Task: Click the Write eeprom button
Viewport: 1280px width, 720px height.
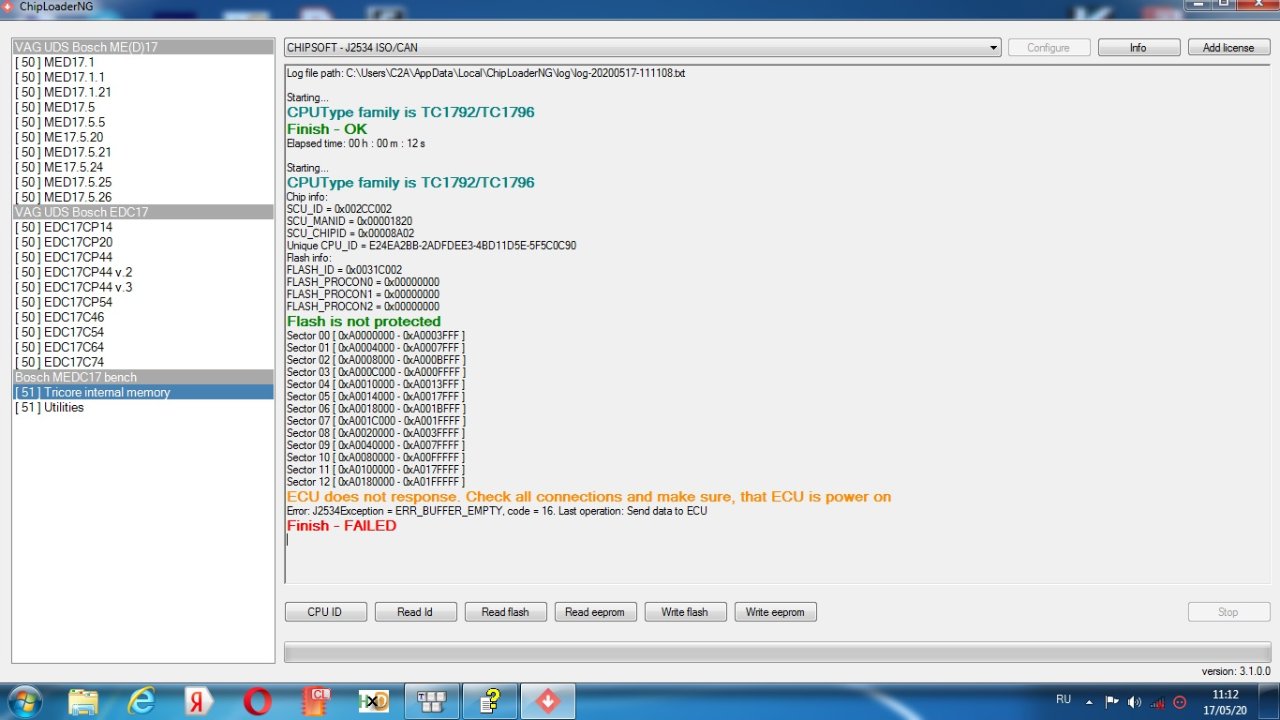Action: tap(775, 612)
